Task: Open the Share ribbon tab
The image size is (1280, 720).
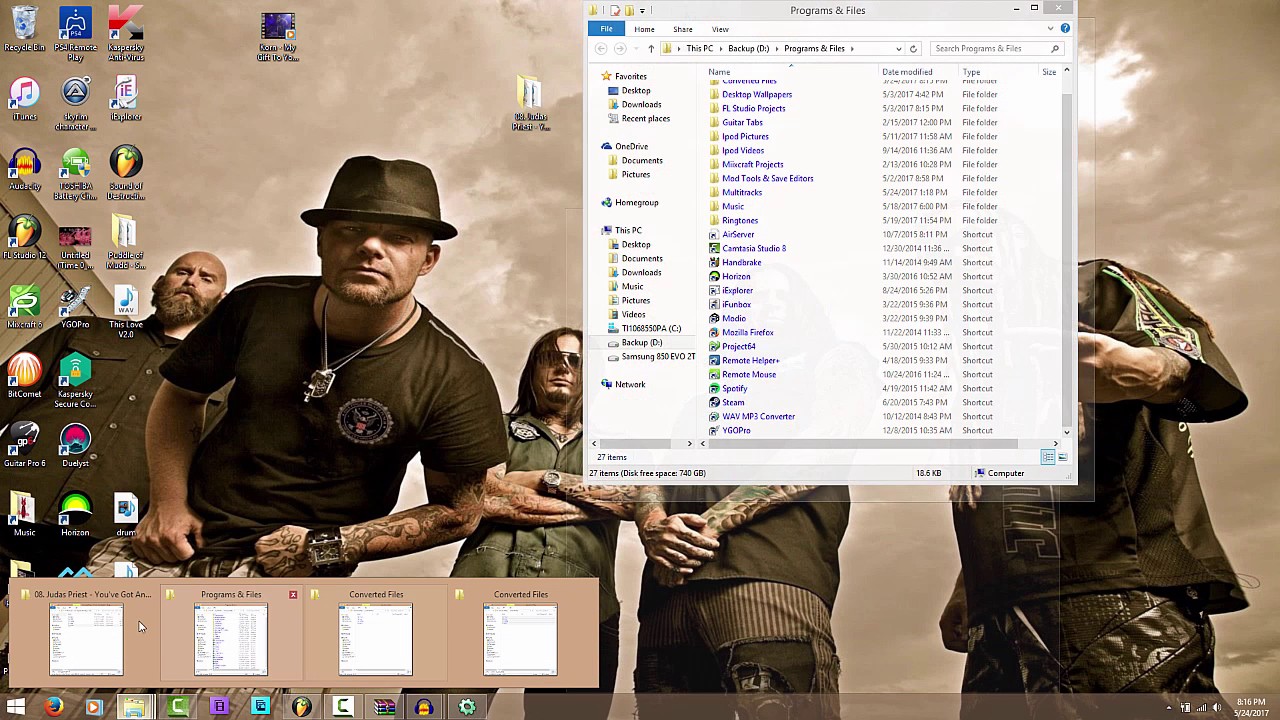Action: [x=683, y=29]
